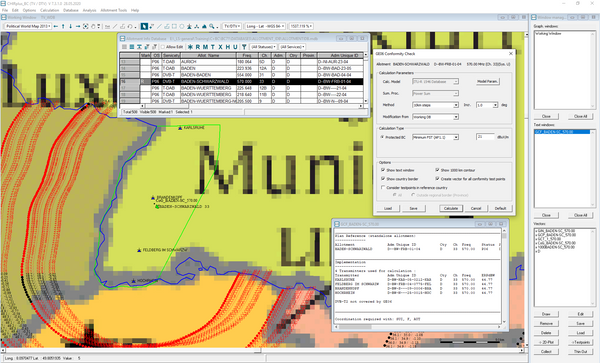Viewport: 600px width, 363px height.
Task: Select the pointer selection tool in toolbar
Action: click(144, 26)
